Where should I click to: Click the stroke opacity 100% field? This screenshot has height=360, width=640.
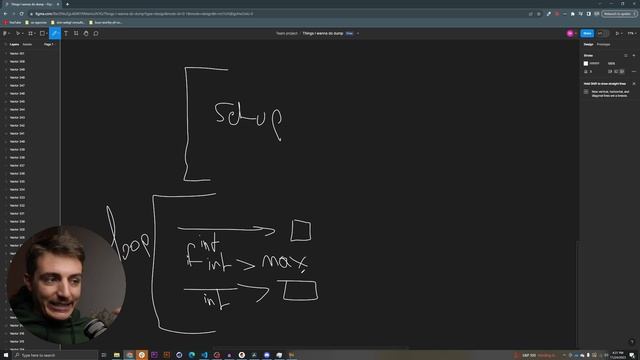611,64
